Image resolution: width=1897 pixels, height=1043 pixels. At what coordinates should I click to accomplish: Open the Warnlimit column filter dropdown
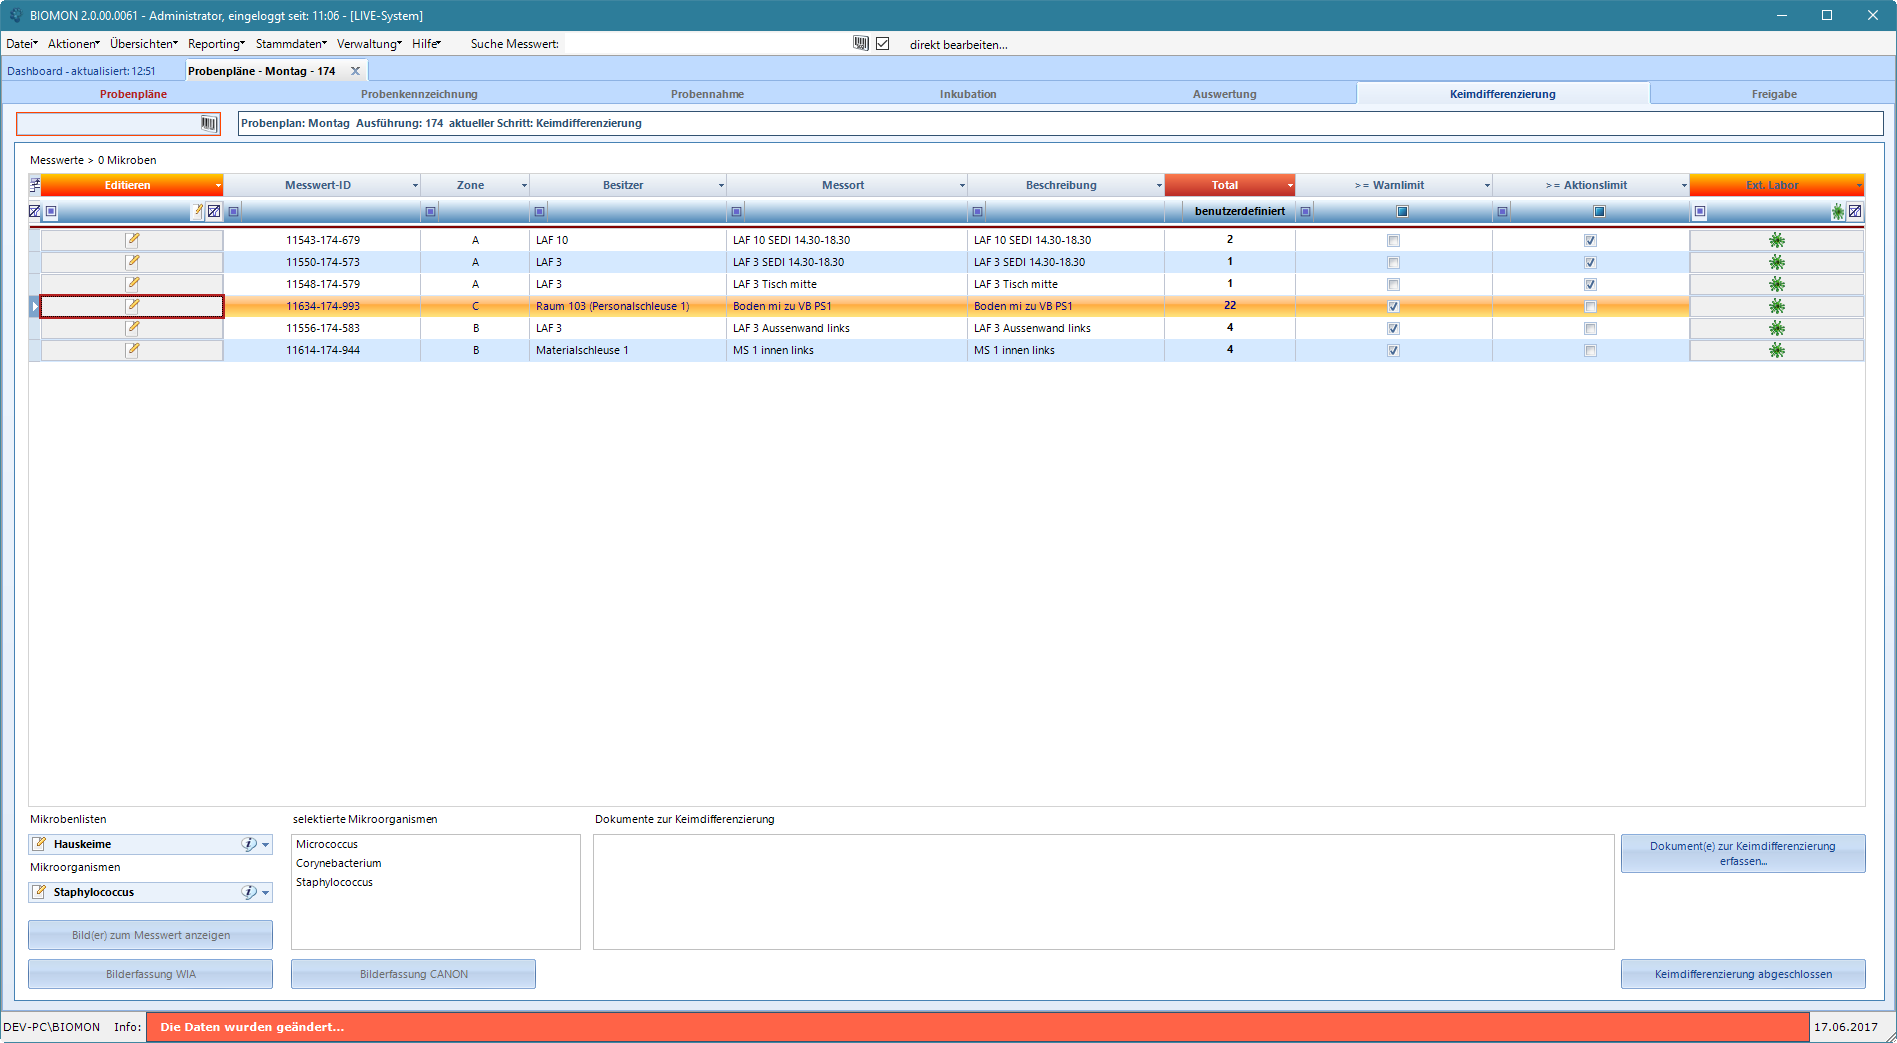click(1486, 186)
